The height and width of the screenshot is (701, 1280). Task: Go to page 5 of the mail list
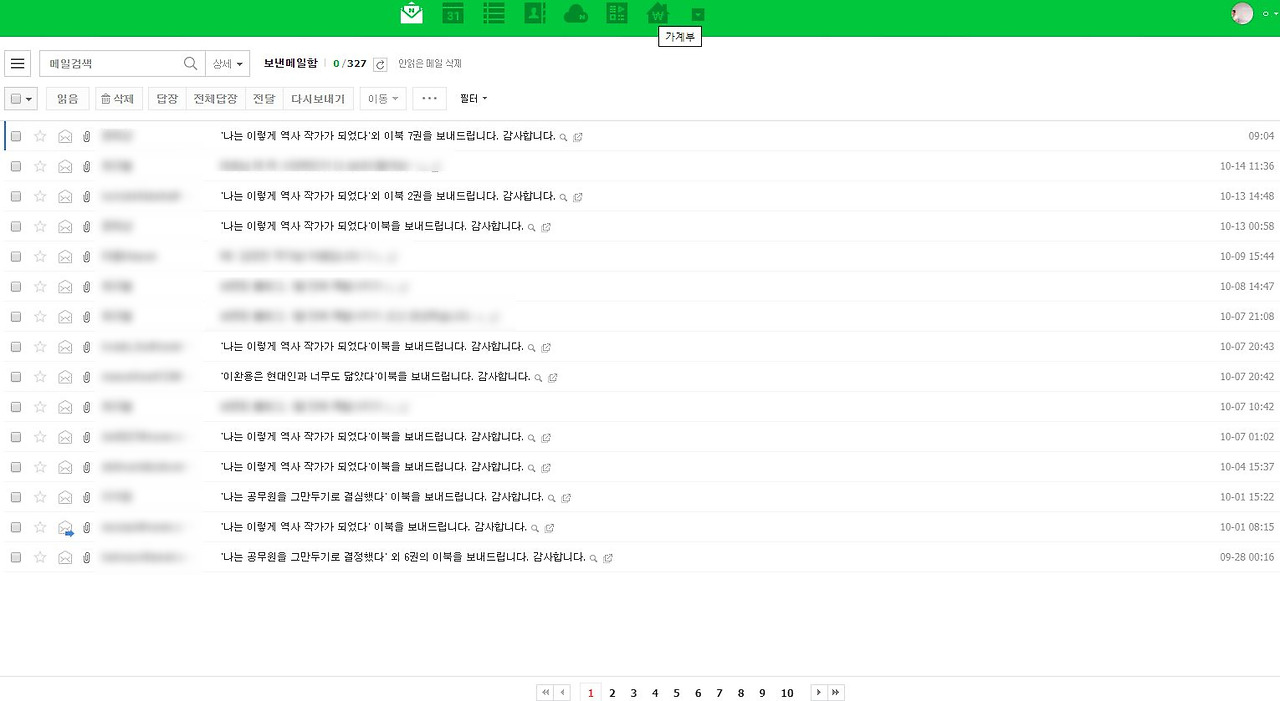click(x=676, y=692)
